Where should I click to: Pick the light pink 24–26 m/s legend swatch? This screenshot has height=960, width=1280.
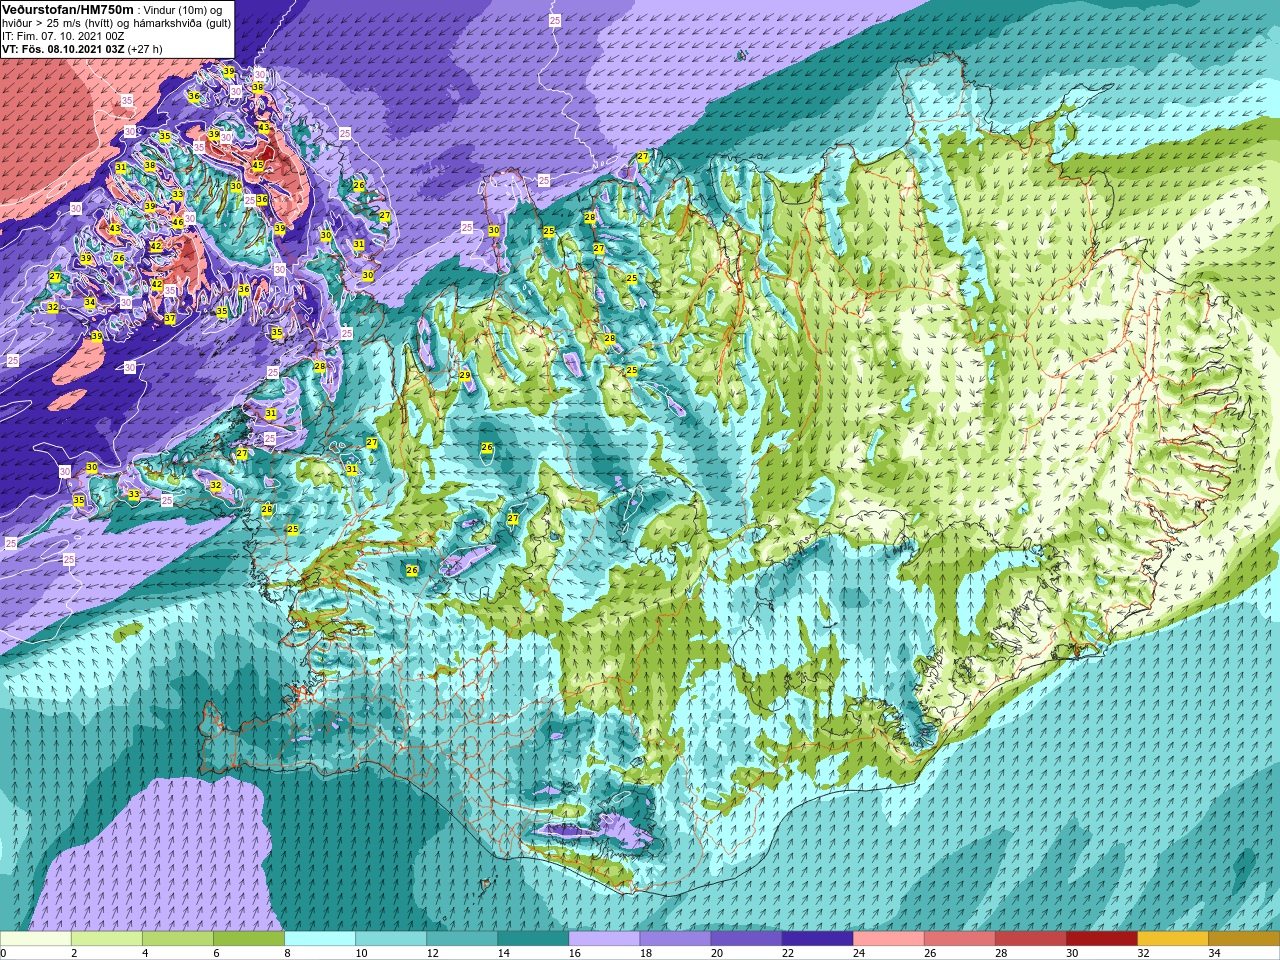(x=888, y=939)
